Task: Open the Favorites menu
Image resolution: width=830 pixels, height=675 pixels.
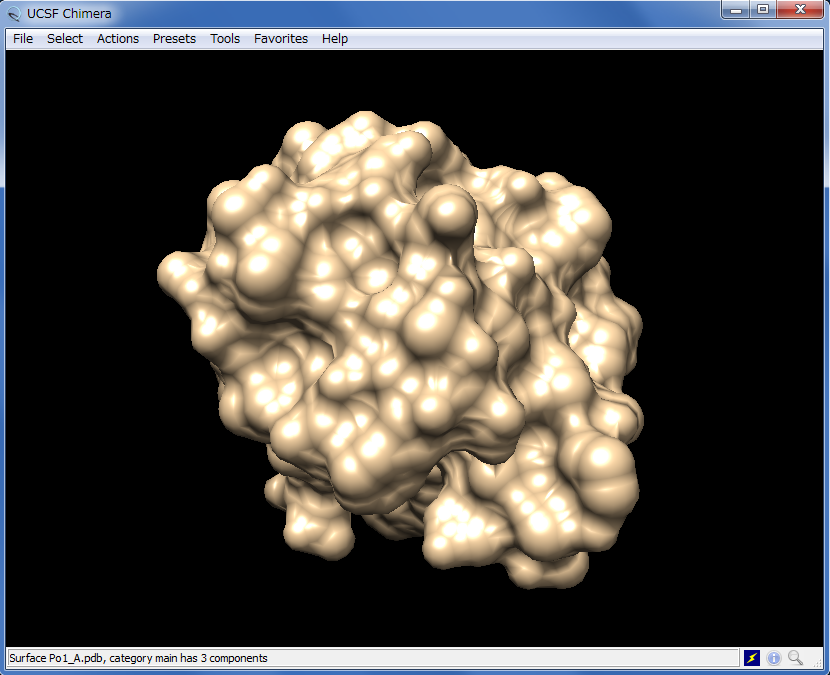Action: [281, 39]
